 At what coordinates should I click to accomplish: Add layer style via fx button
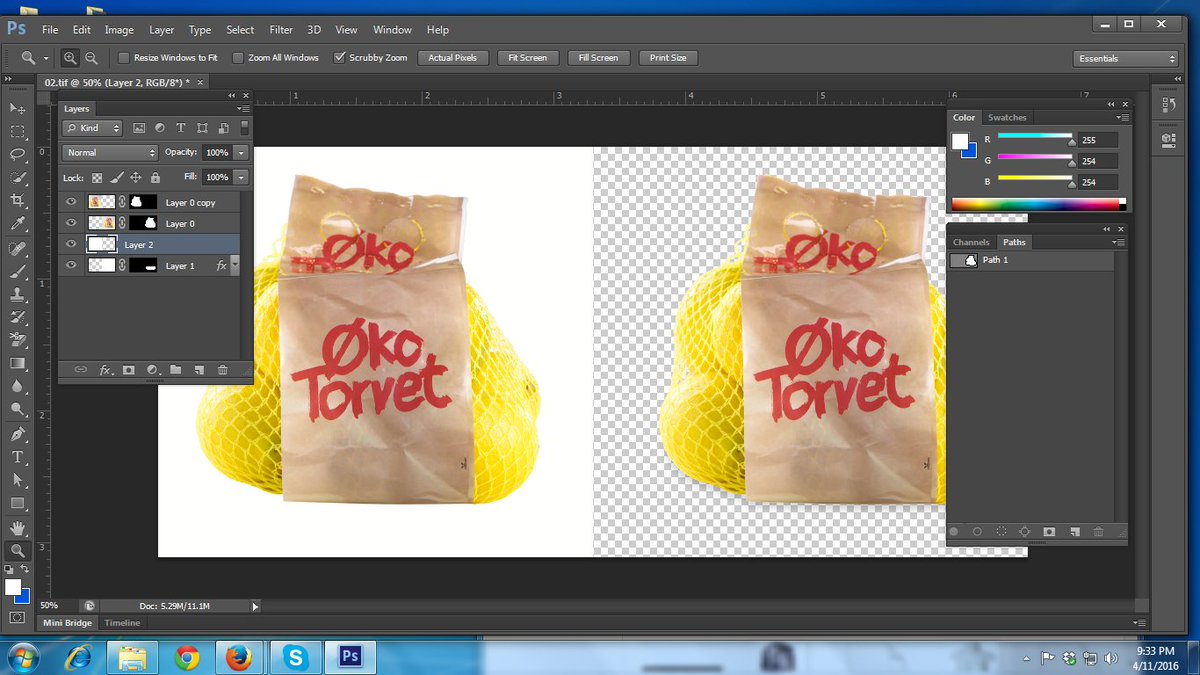pyautogui.click(x=106, y=370)
